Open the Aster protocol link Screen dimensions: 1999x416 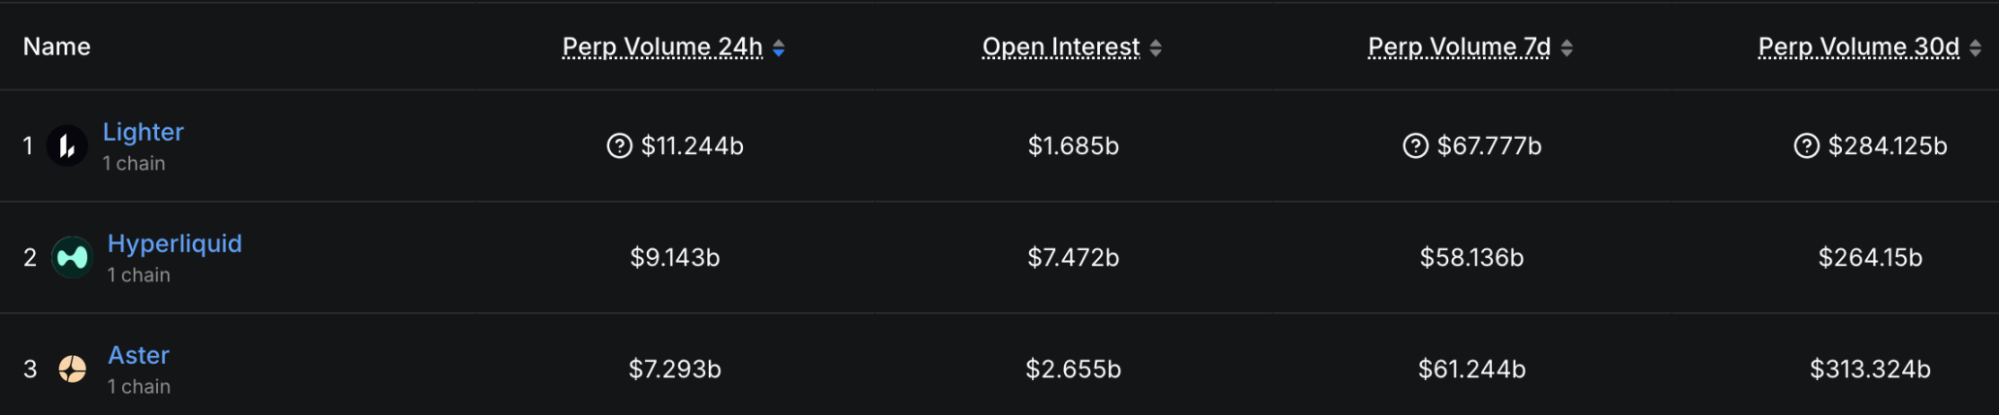139,355
